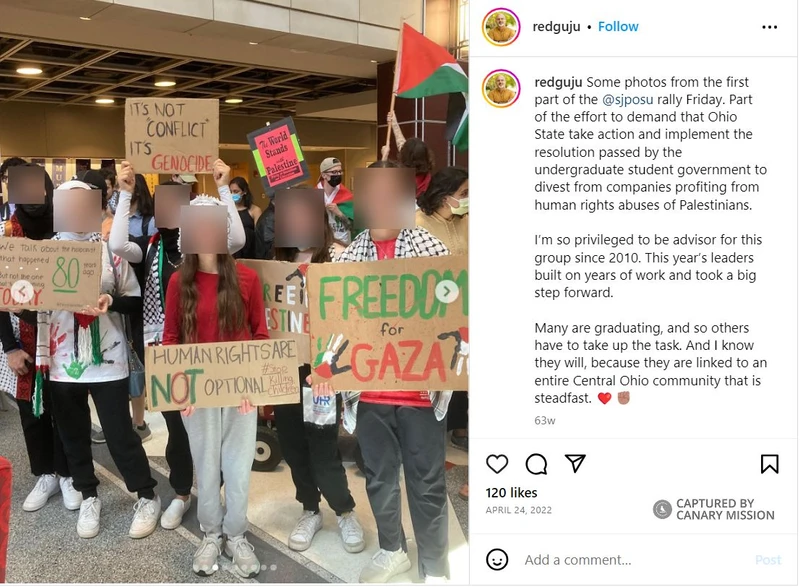Focus the Add a comment field
800x587 pixels.
pyautogui.click(x=633, y=560)
